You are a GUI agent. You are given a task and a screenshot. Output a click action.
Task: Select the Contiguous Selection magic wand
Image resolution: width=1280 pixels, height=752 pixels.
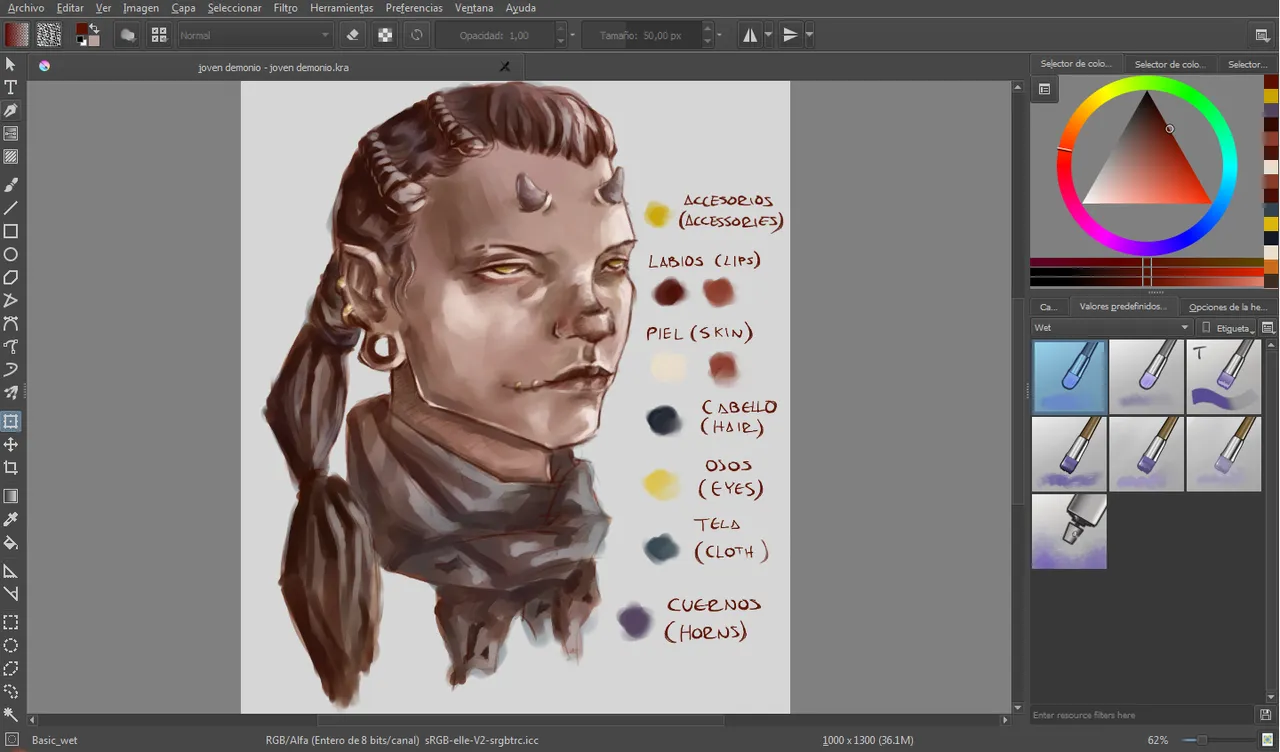coord(11,714)
